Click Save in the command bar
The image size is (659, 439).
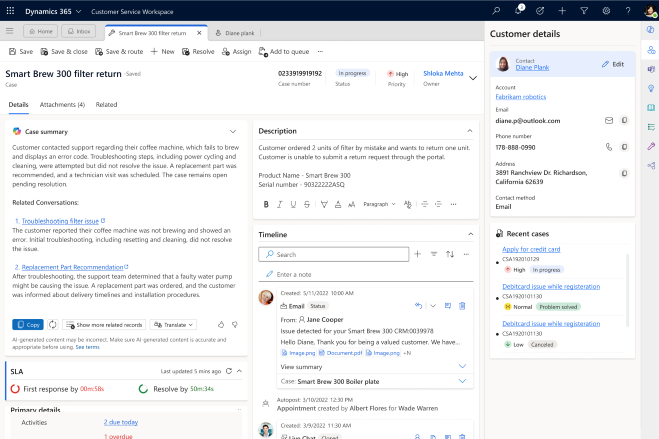pos(21,51)
